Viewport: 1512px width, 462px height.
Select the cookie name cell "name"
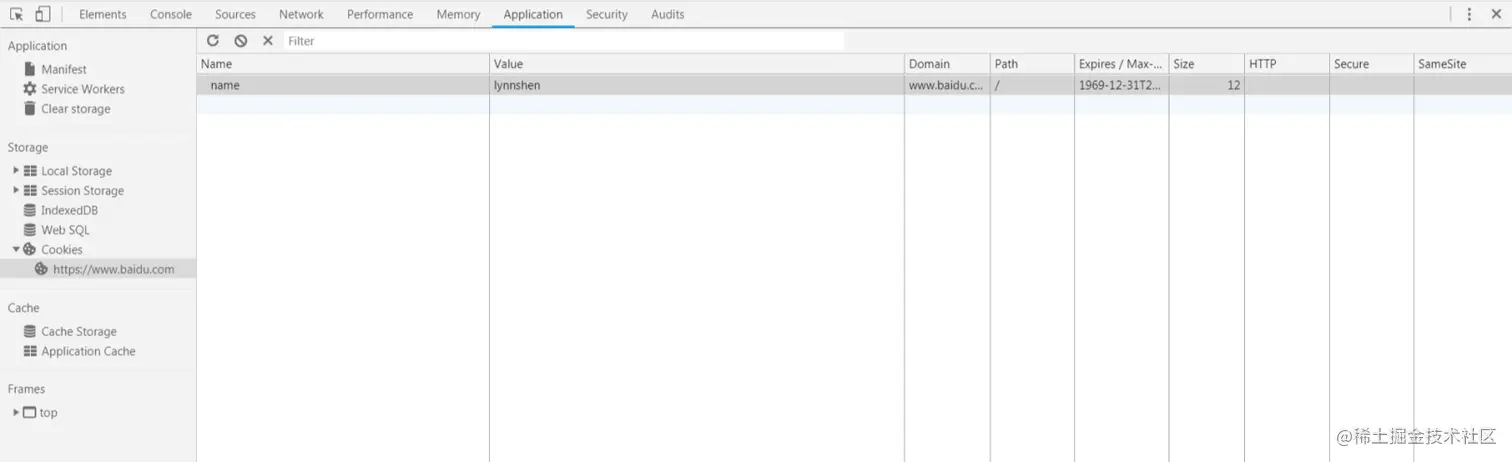tap(343, 85)
